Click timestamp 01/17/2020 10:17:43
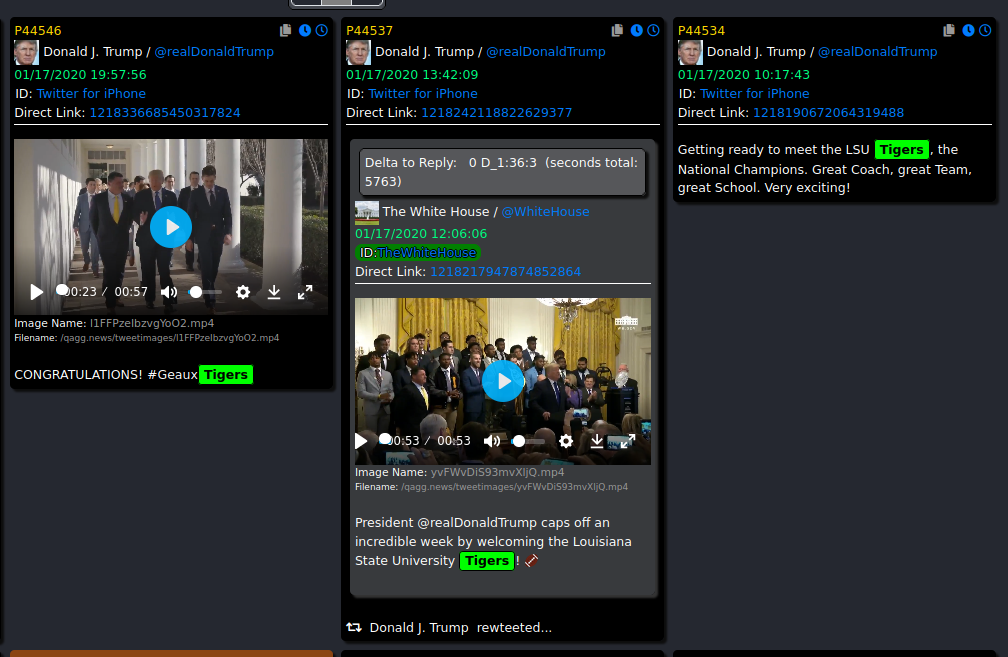This screenshot has width=1008, height=657. (x=744, y=75)
